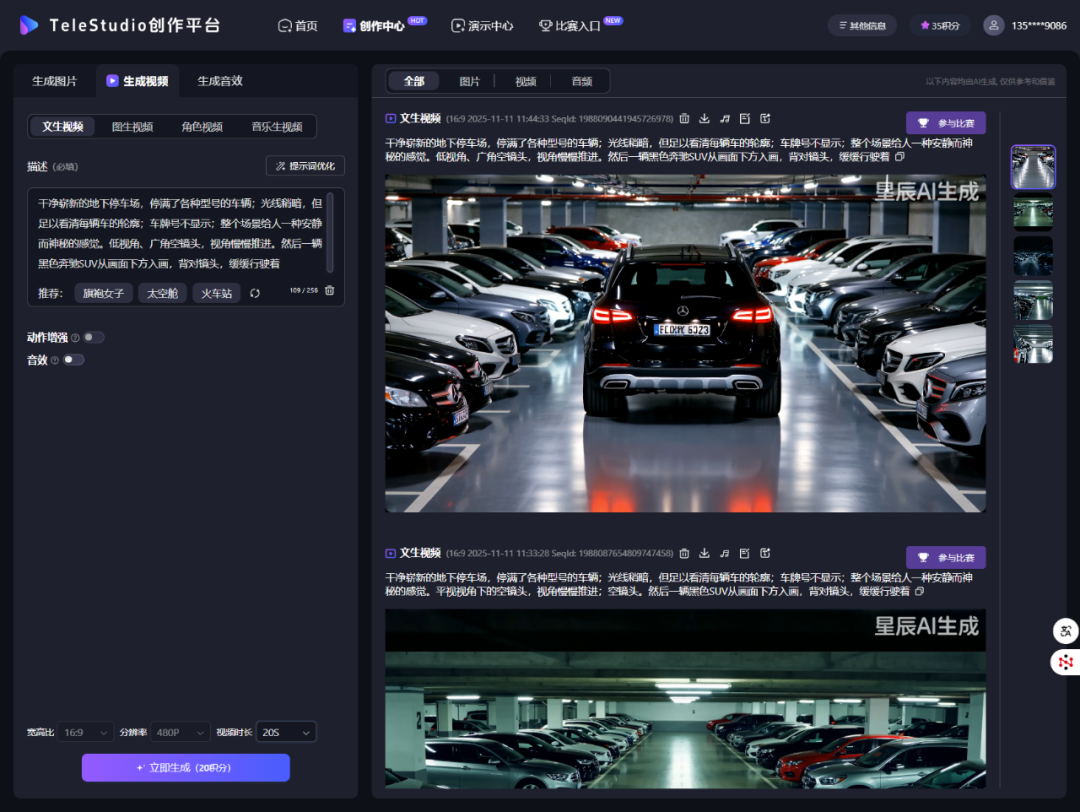
Task: Open the 宽高比 16:9 dropdown
Action: [86, 733]
